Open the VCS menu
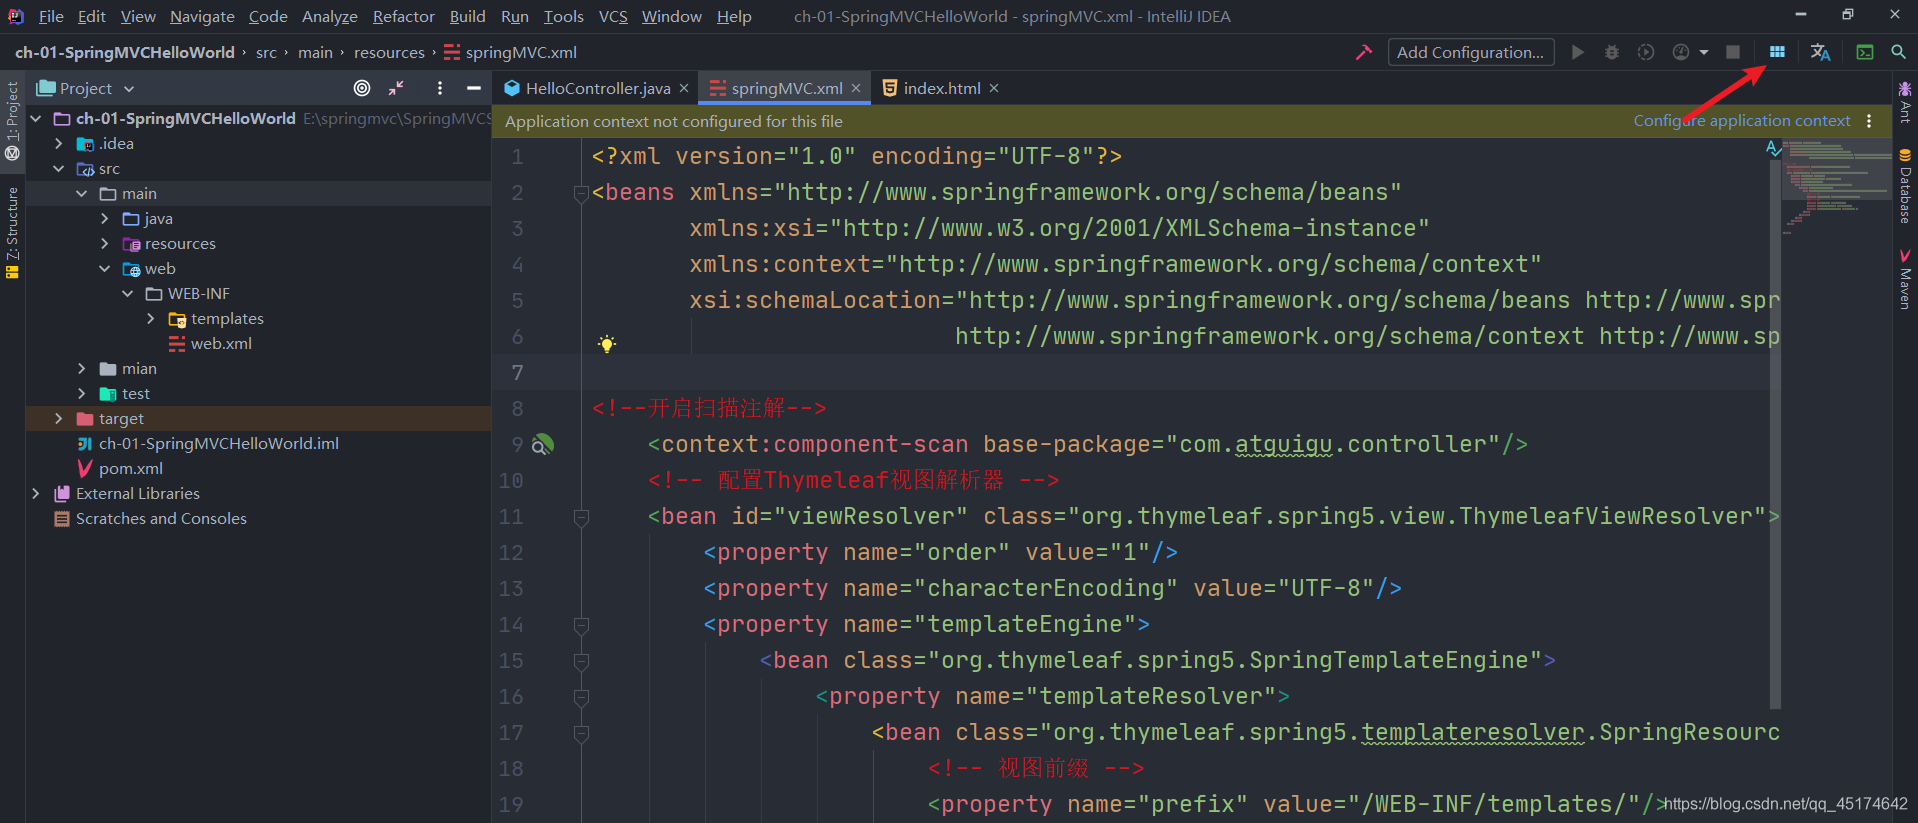 pos(612,16)
